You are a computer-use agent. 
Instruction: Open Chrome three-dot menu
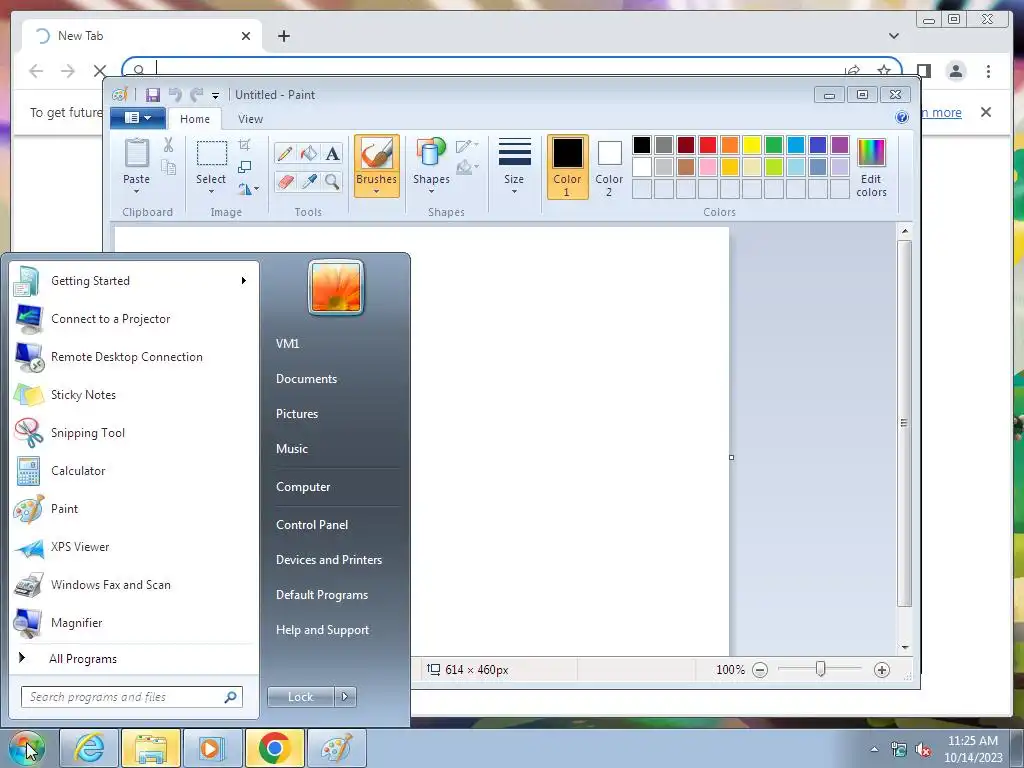(x=988, y=71)
